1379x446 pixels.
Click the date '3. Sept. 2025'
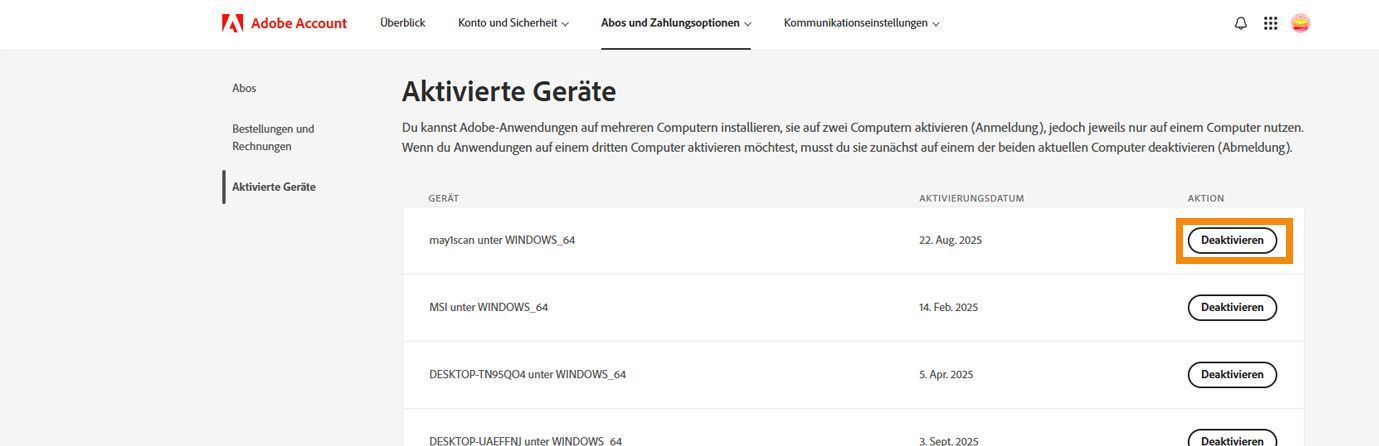[949, 441]
